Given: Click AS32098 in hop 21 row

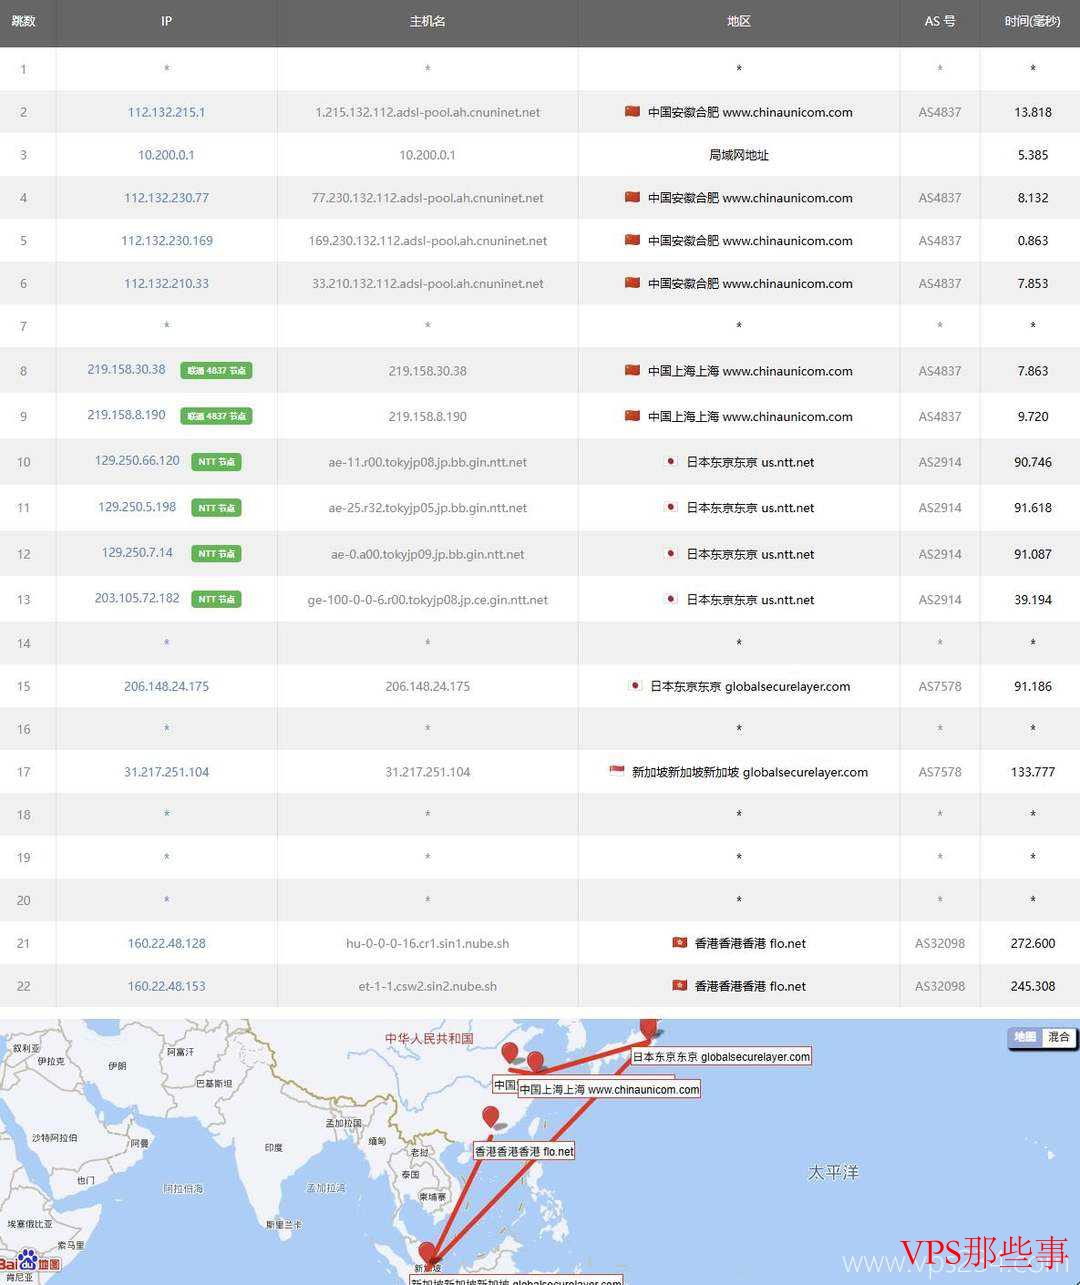Looking at the screenshot, I should click(x=940, y=944).
